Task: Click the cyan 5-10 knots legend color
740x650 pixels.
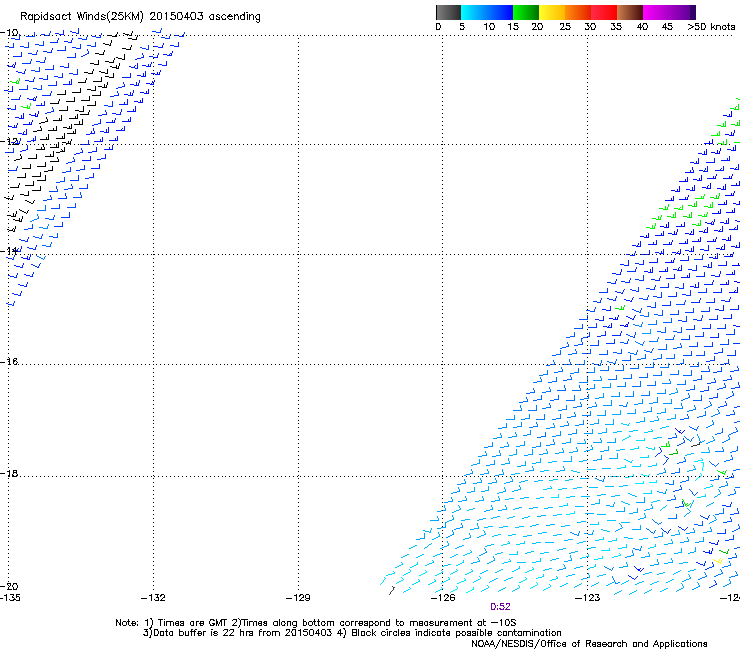Action: click(x=474, y=12)
